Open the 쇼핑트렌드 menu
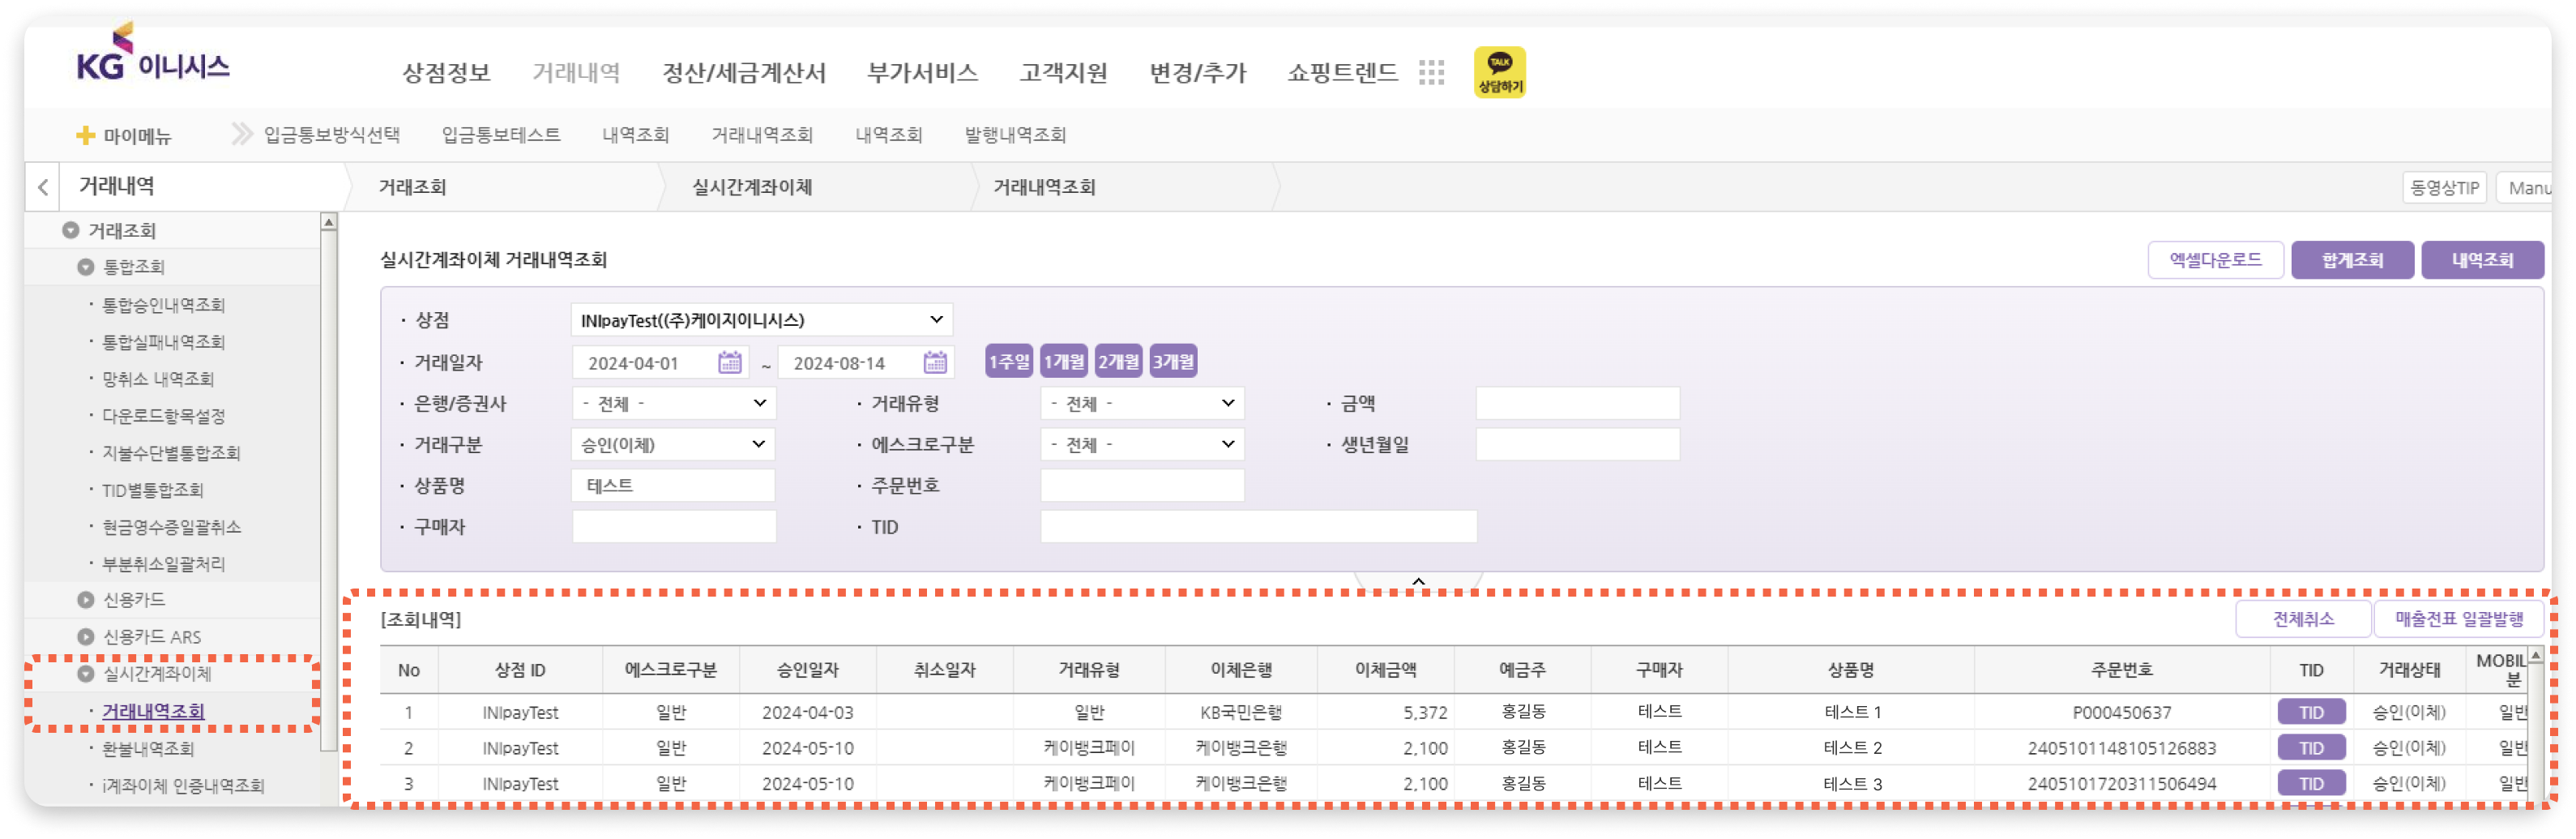 click(x=1342, y=73)
